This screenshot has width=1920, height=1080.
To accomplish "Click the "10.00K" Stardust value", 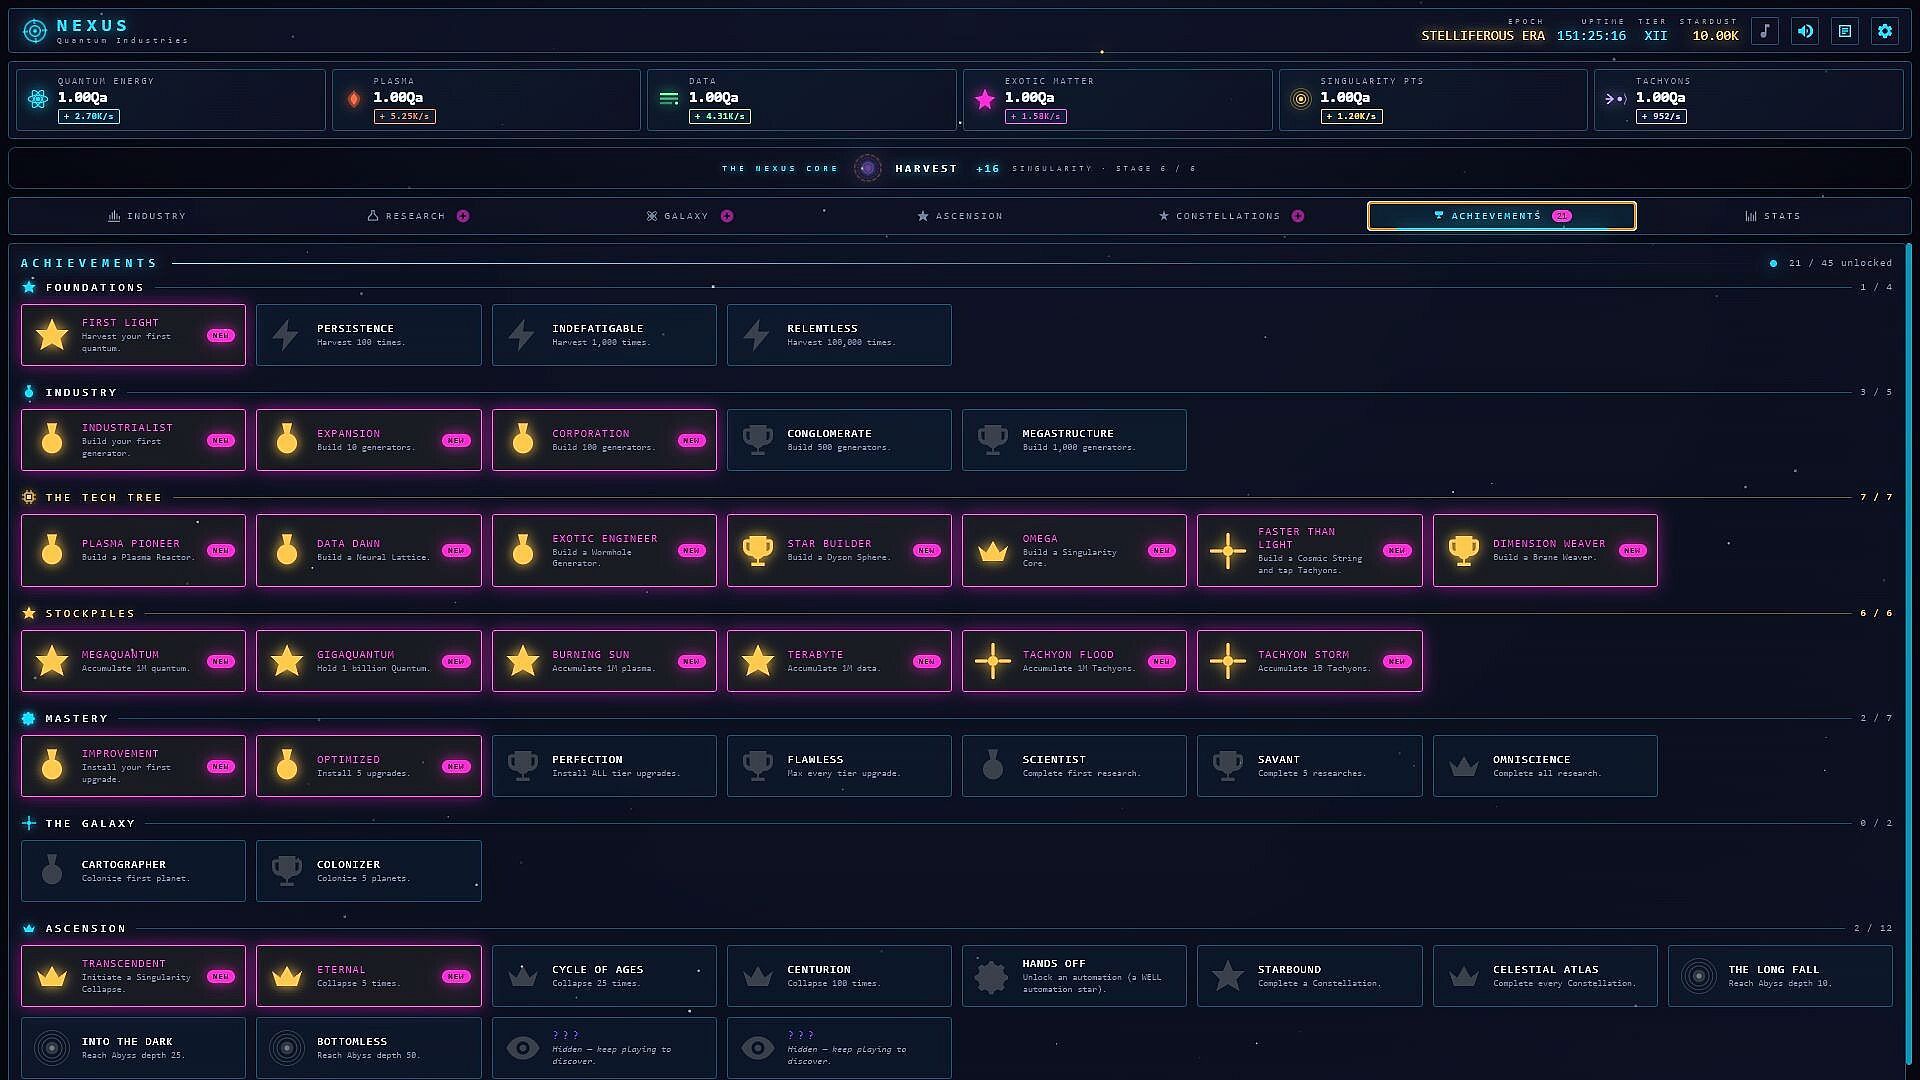I will tap(1716, 35).
